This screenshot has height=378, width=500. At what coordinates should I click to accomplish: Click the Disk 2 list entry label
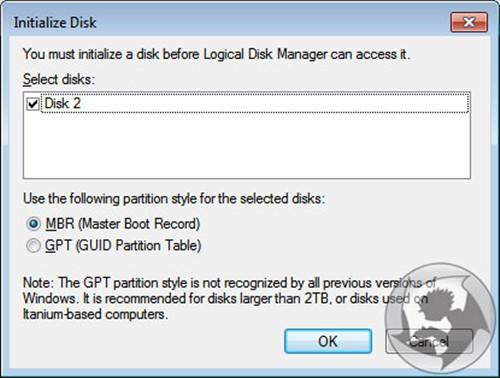[63, 104]
